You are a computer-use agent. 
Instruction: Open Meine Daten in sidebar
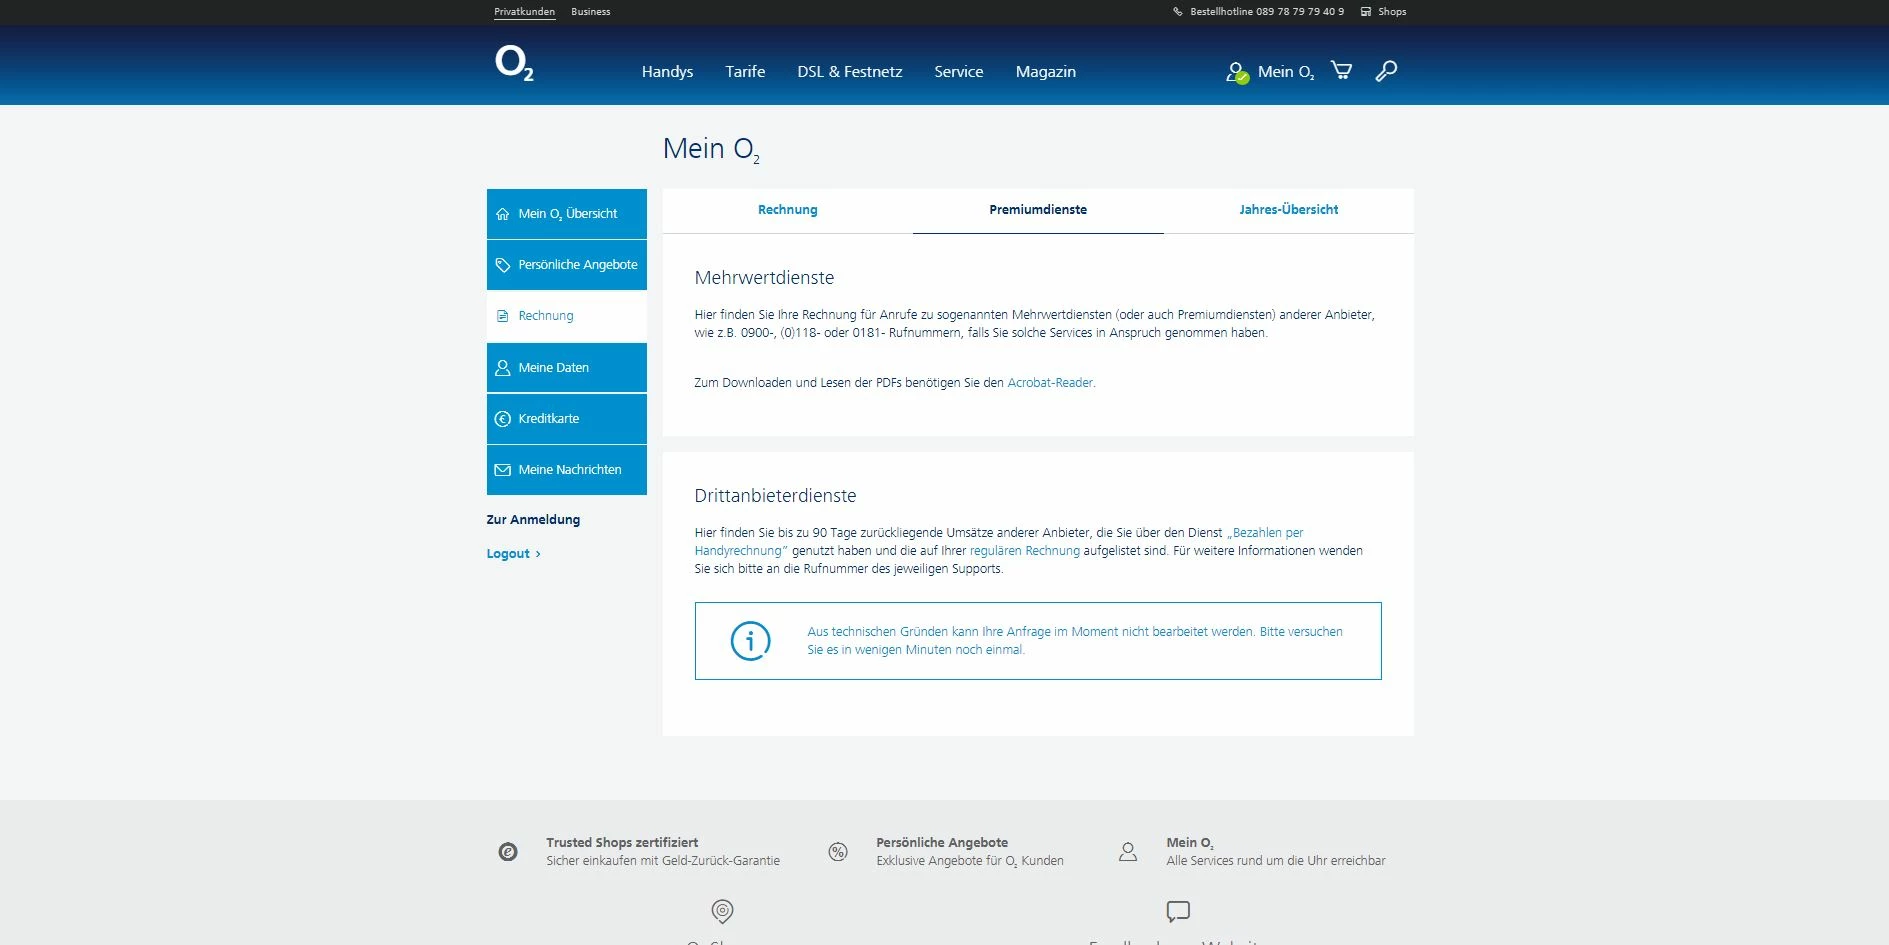(x=567, y=368)
